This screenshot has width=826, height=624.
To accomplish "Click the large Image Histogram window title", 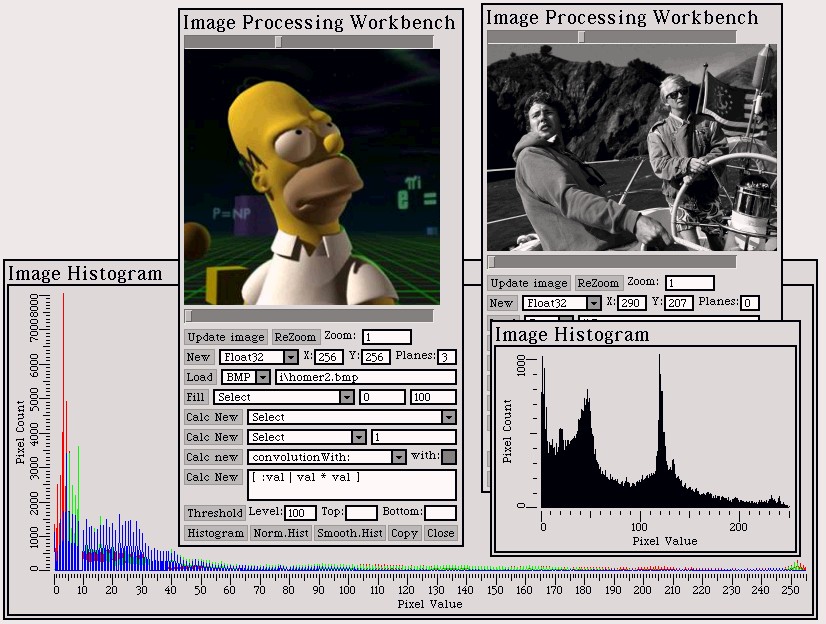I will pyautogui.click(x=85, y=274).
